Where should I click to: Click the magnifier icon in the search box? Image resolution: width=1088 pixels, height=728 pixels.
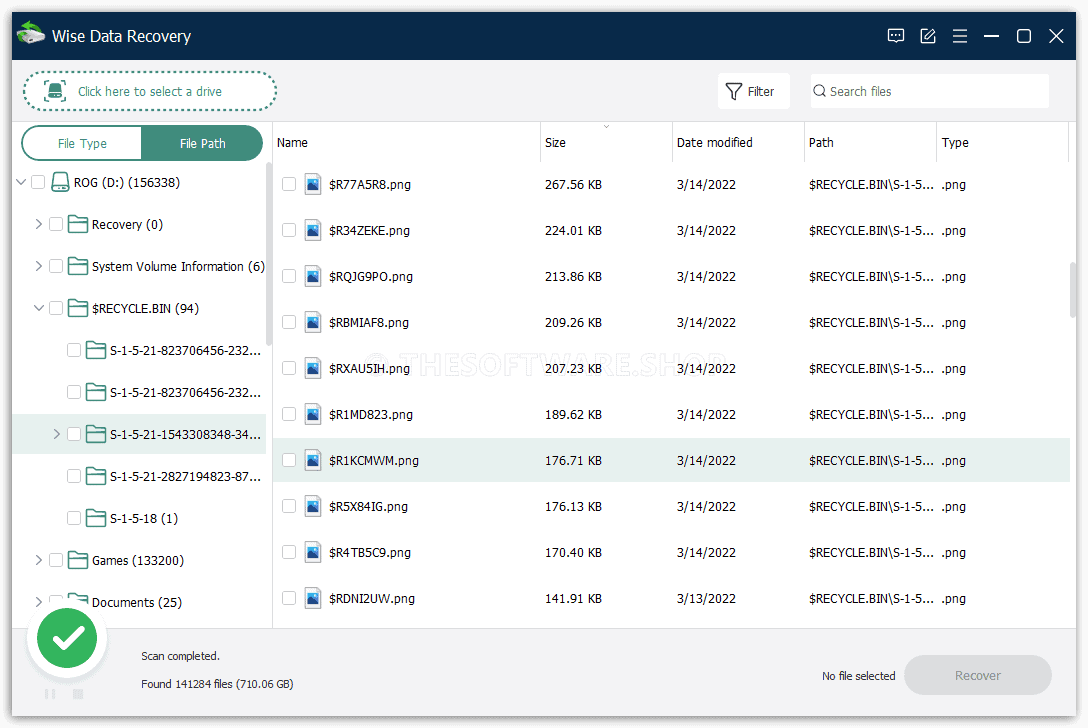coord(819,91)
